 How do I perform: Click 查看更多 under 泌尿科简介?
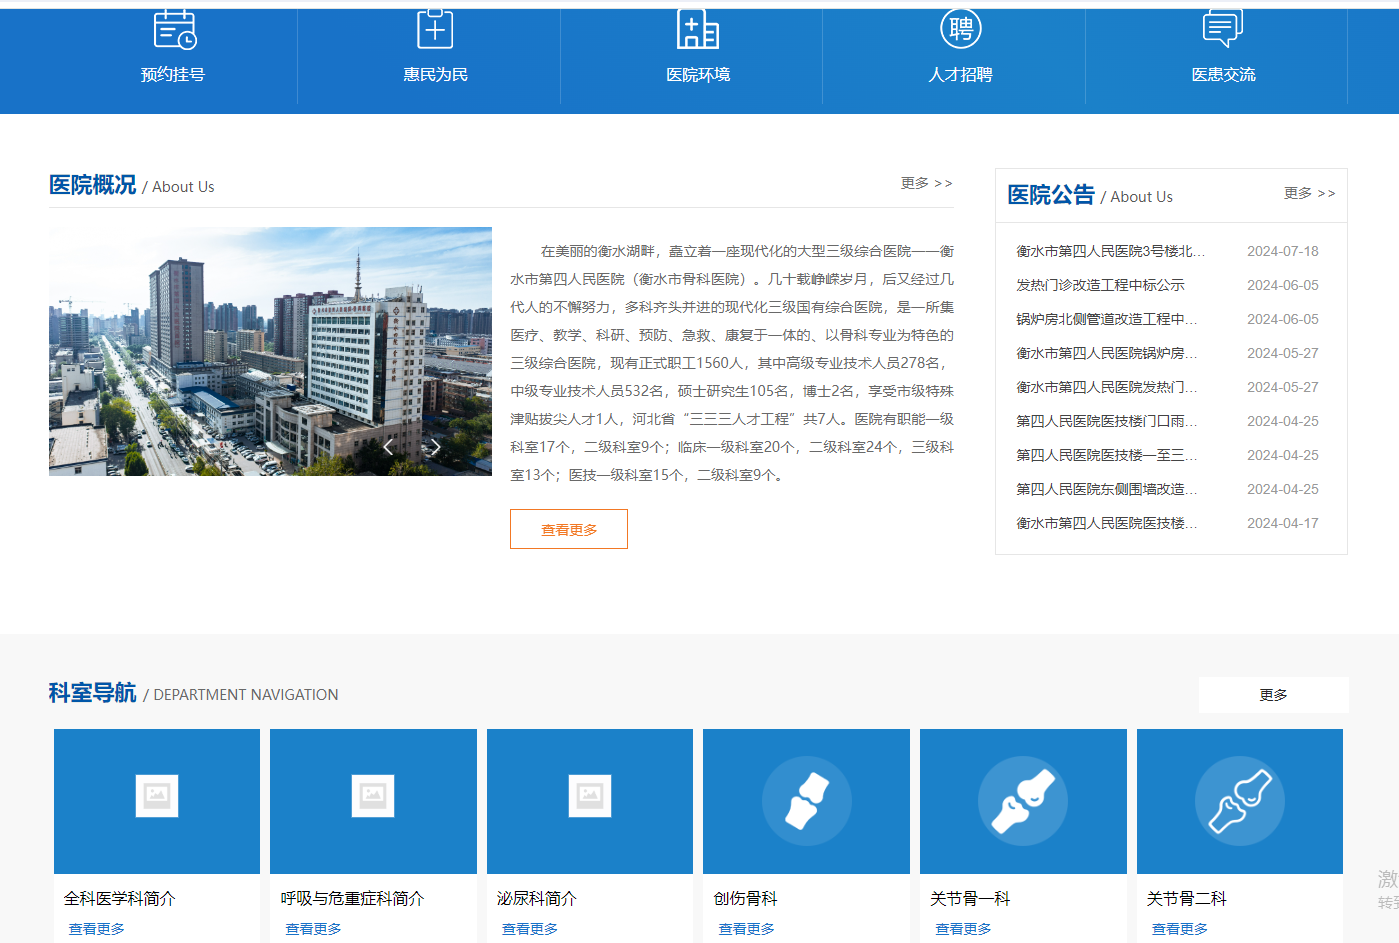pyautogui.click(x=529, y=929)
